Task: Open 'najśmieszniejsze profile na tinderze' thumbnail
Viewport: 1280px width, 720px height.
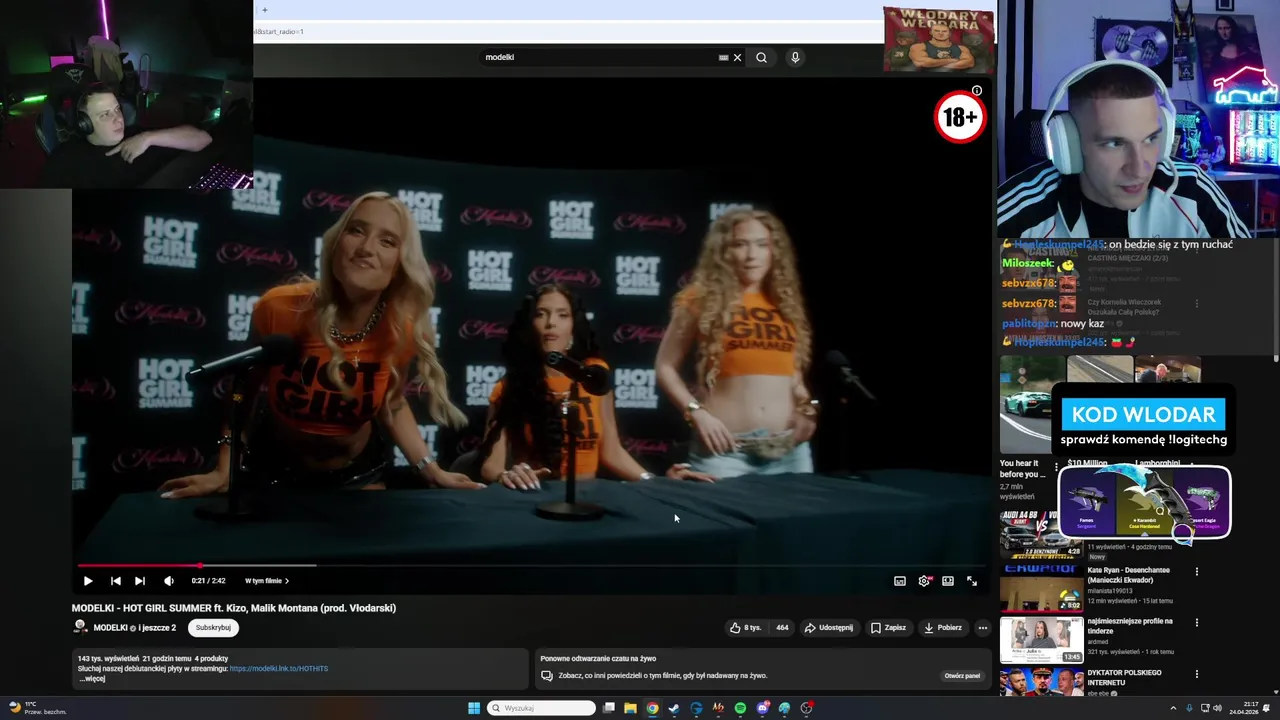Action: click(1041, 640)
